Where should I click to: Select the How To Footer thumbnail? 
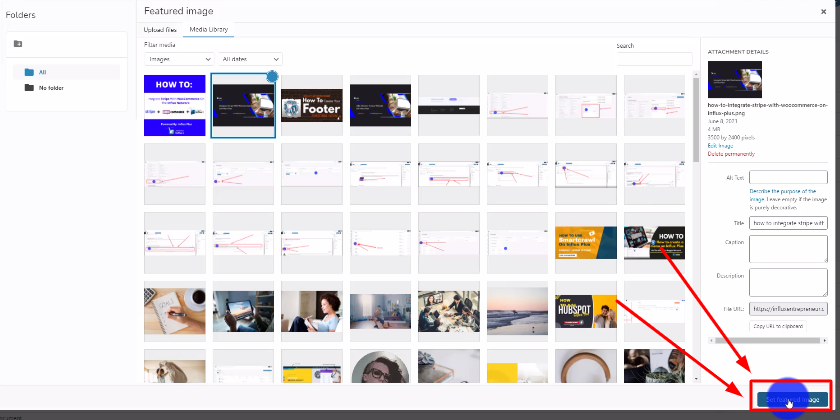(x=312, y=106)
